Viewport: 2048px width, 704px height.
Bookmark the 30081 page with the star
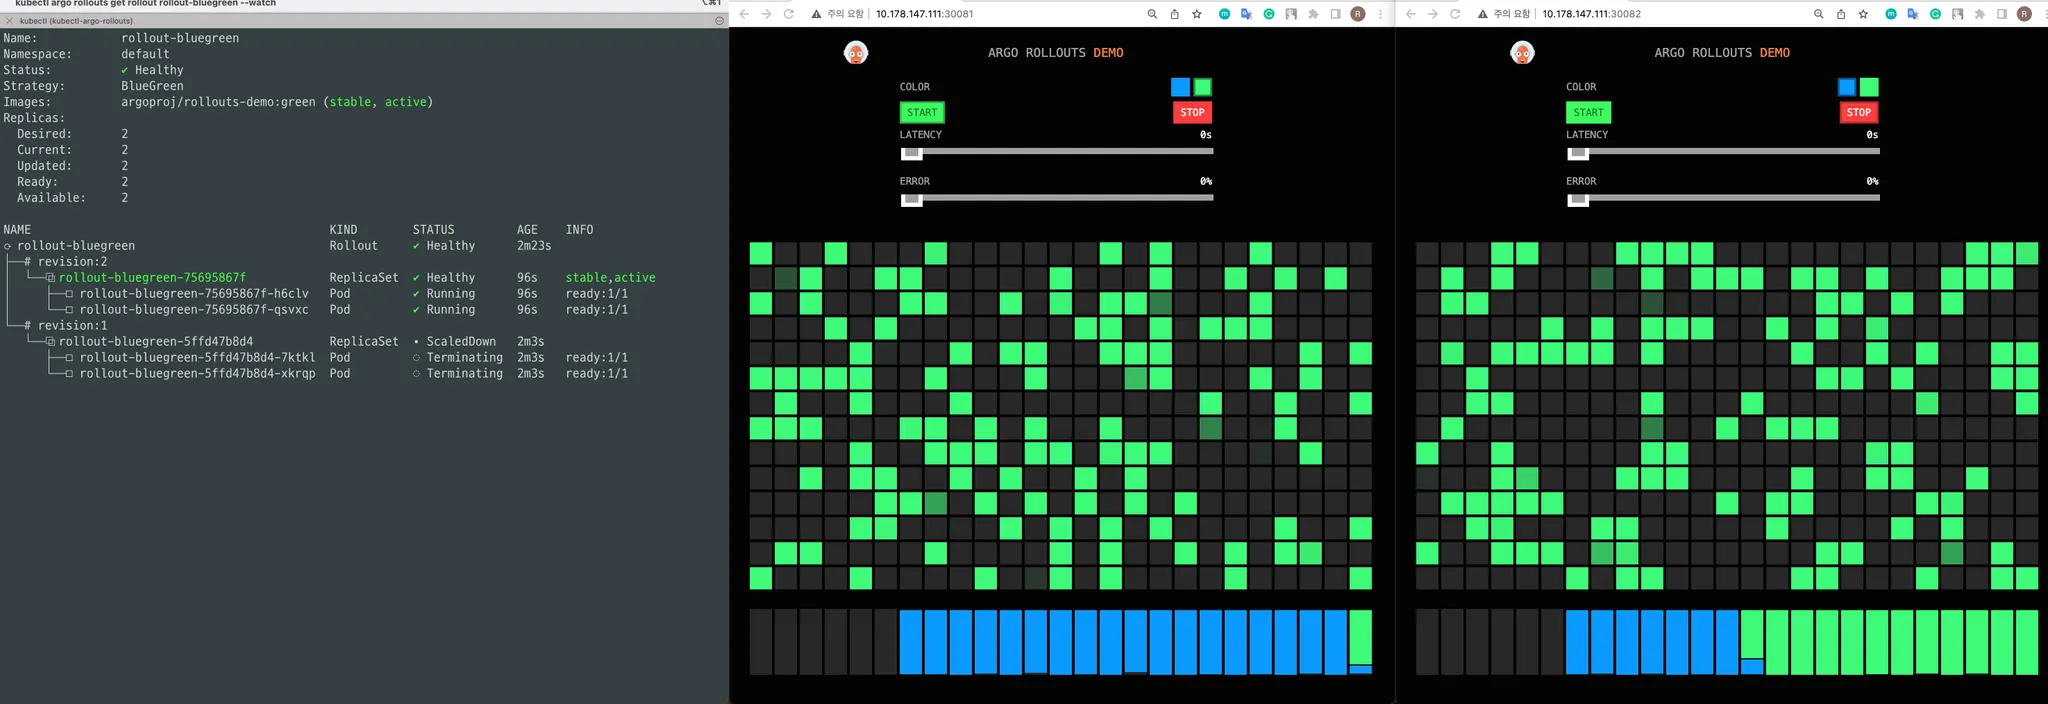point(1197,14)
